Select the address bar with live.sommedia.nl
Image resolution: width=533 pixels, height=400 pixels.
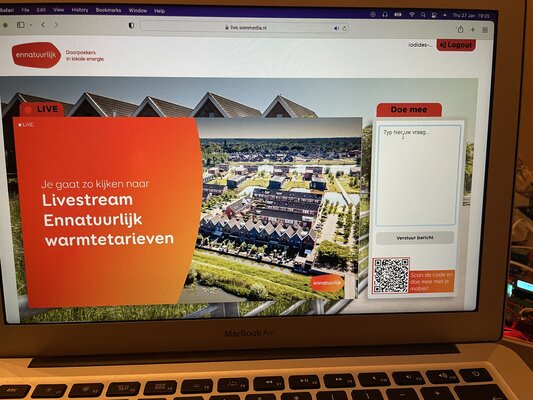click(245, 28)
